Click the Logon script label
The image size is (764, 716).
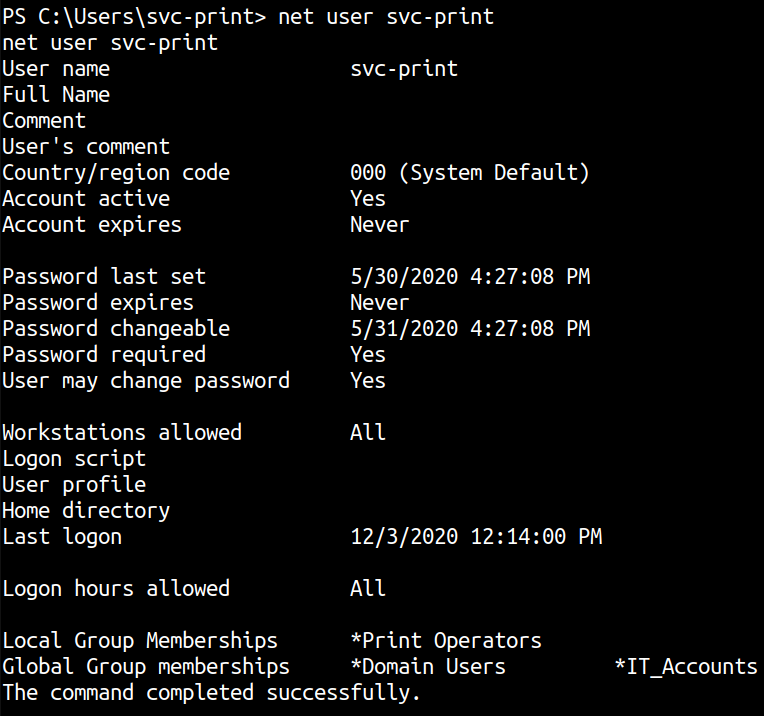pos(74,459)
